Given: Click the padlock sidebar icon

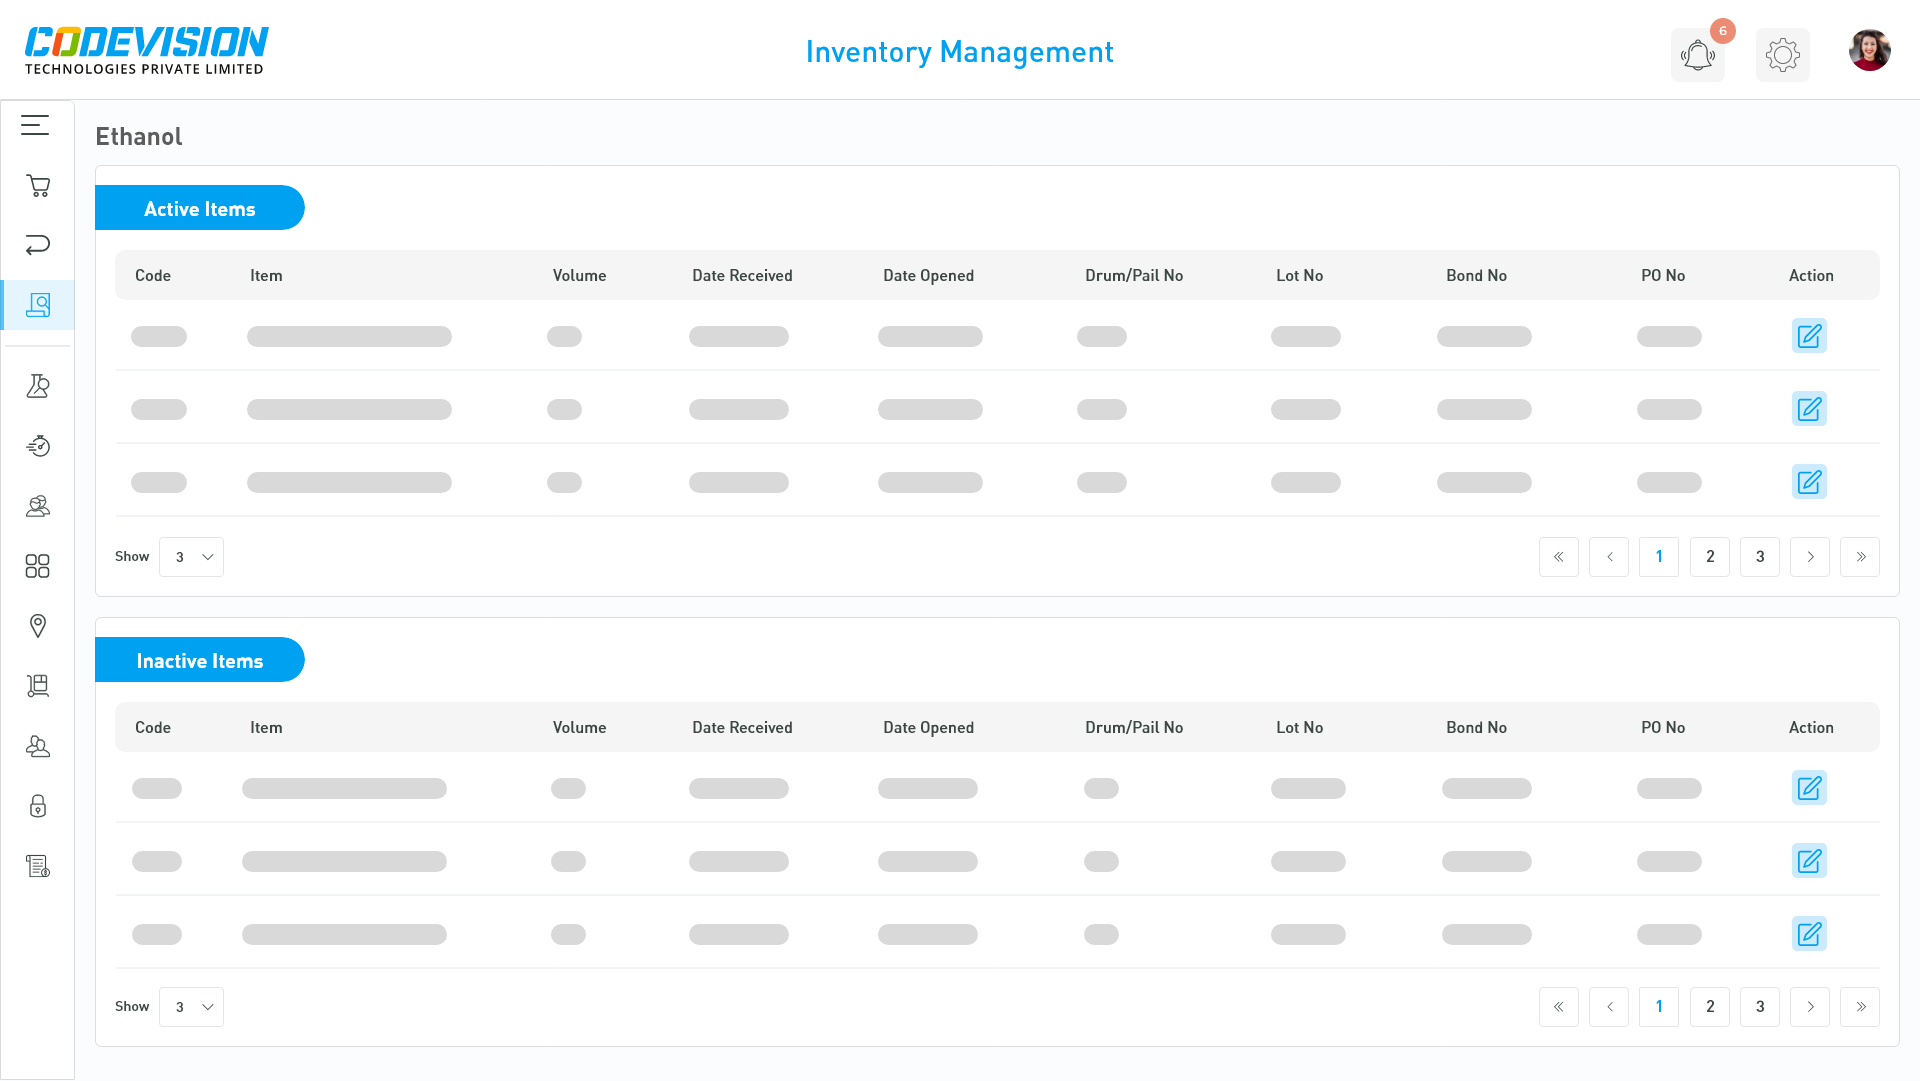Looking at the screenshot, I should (38, 806).
